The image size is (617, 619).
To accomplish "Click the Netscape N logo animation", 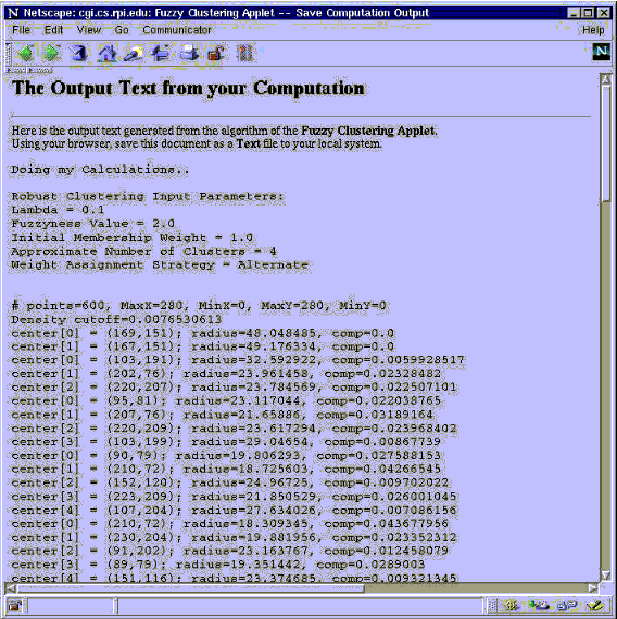I will [601, 52].
